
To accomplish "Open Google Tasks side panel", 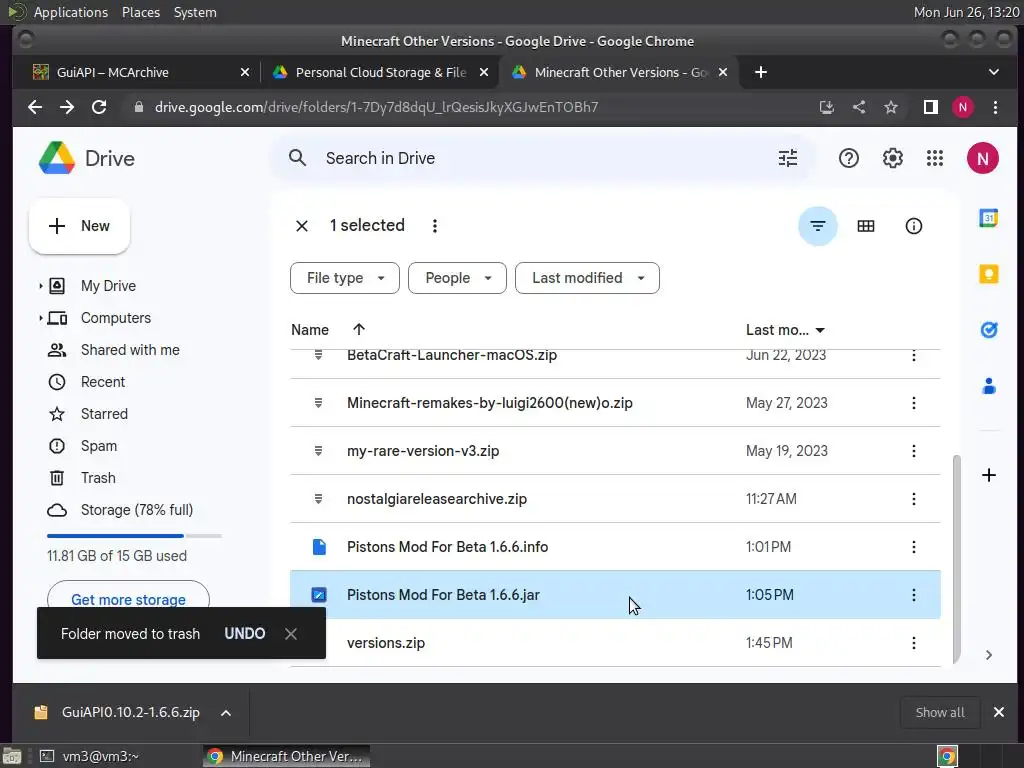I will point(988,330).
